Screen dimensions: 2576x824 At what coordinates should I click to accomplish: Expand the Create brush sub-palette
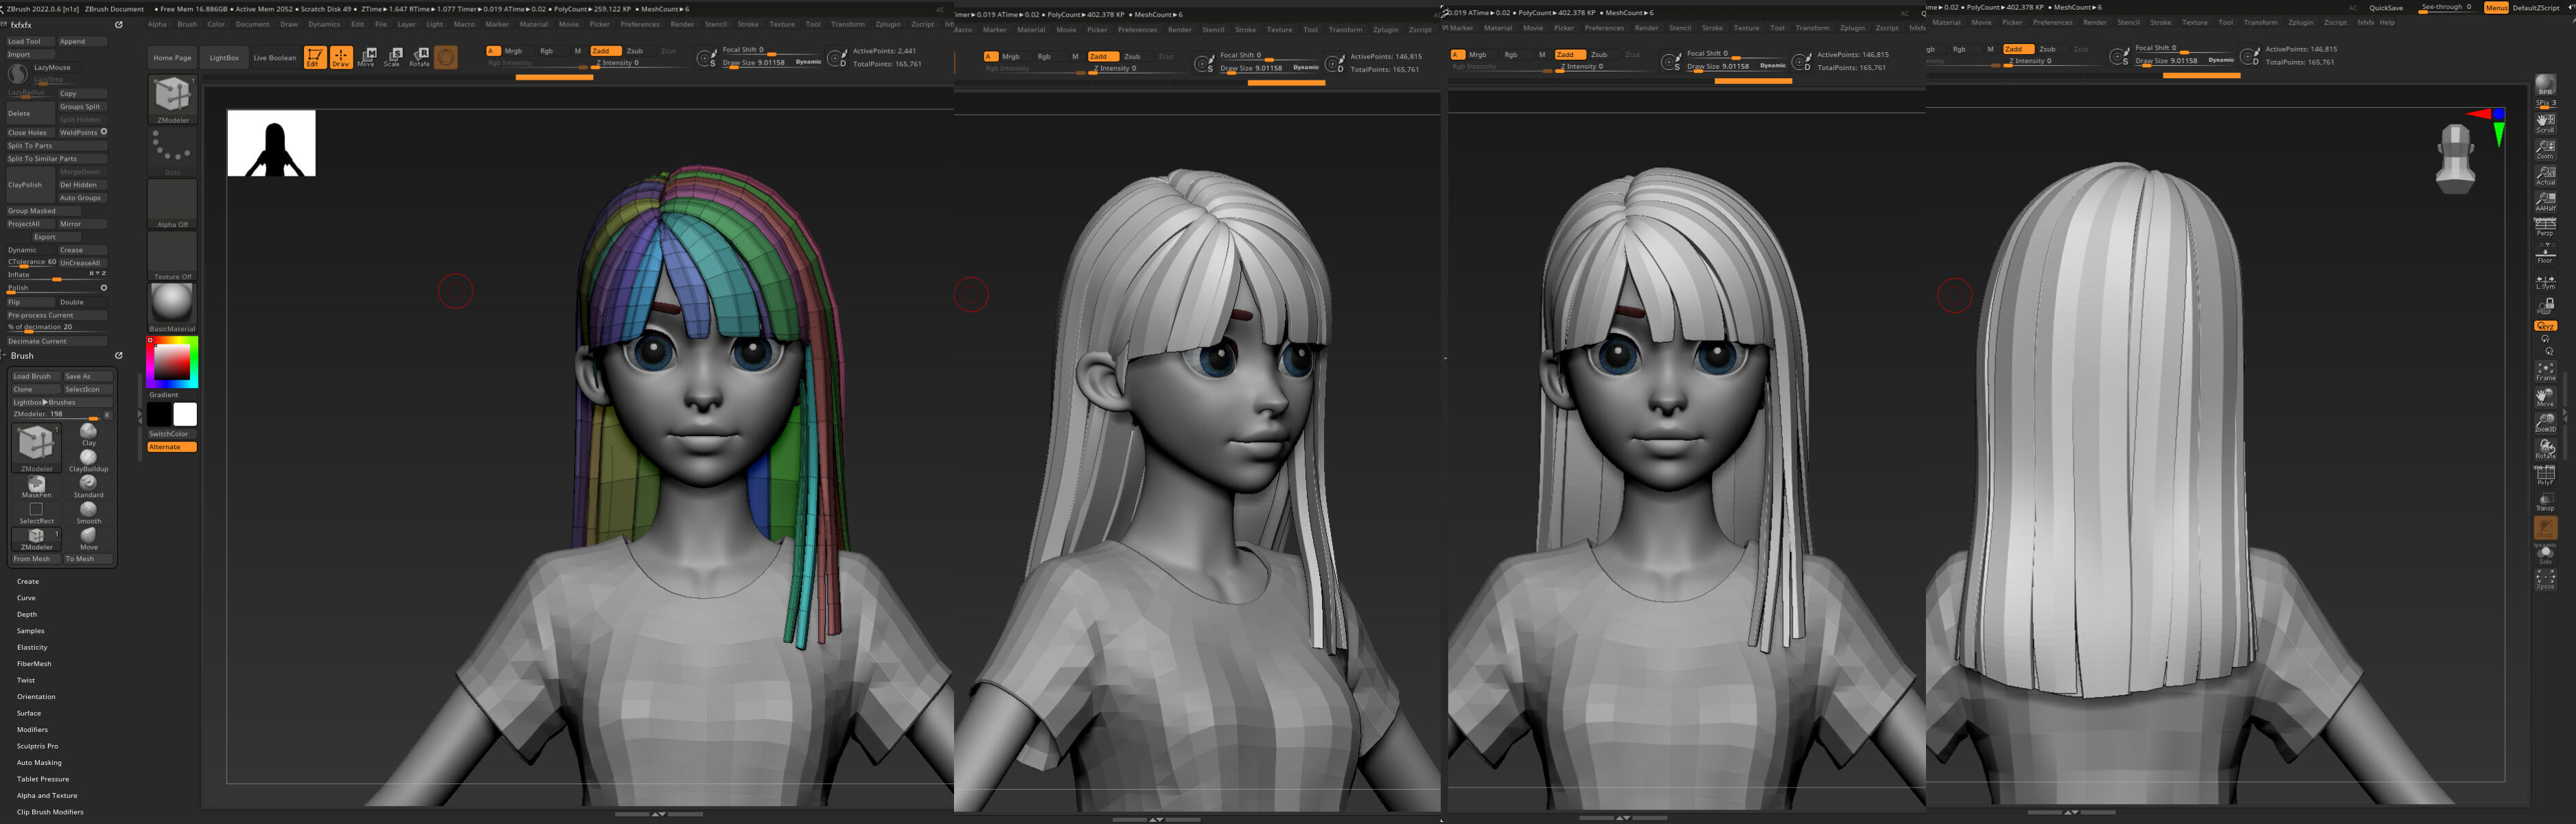tap(28, 581)
